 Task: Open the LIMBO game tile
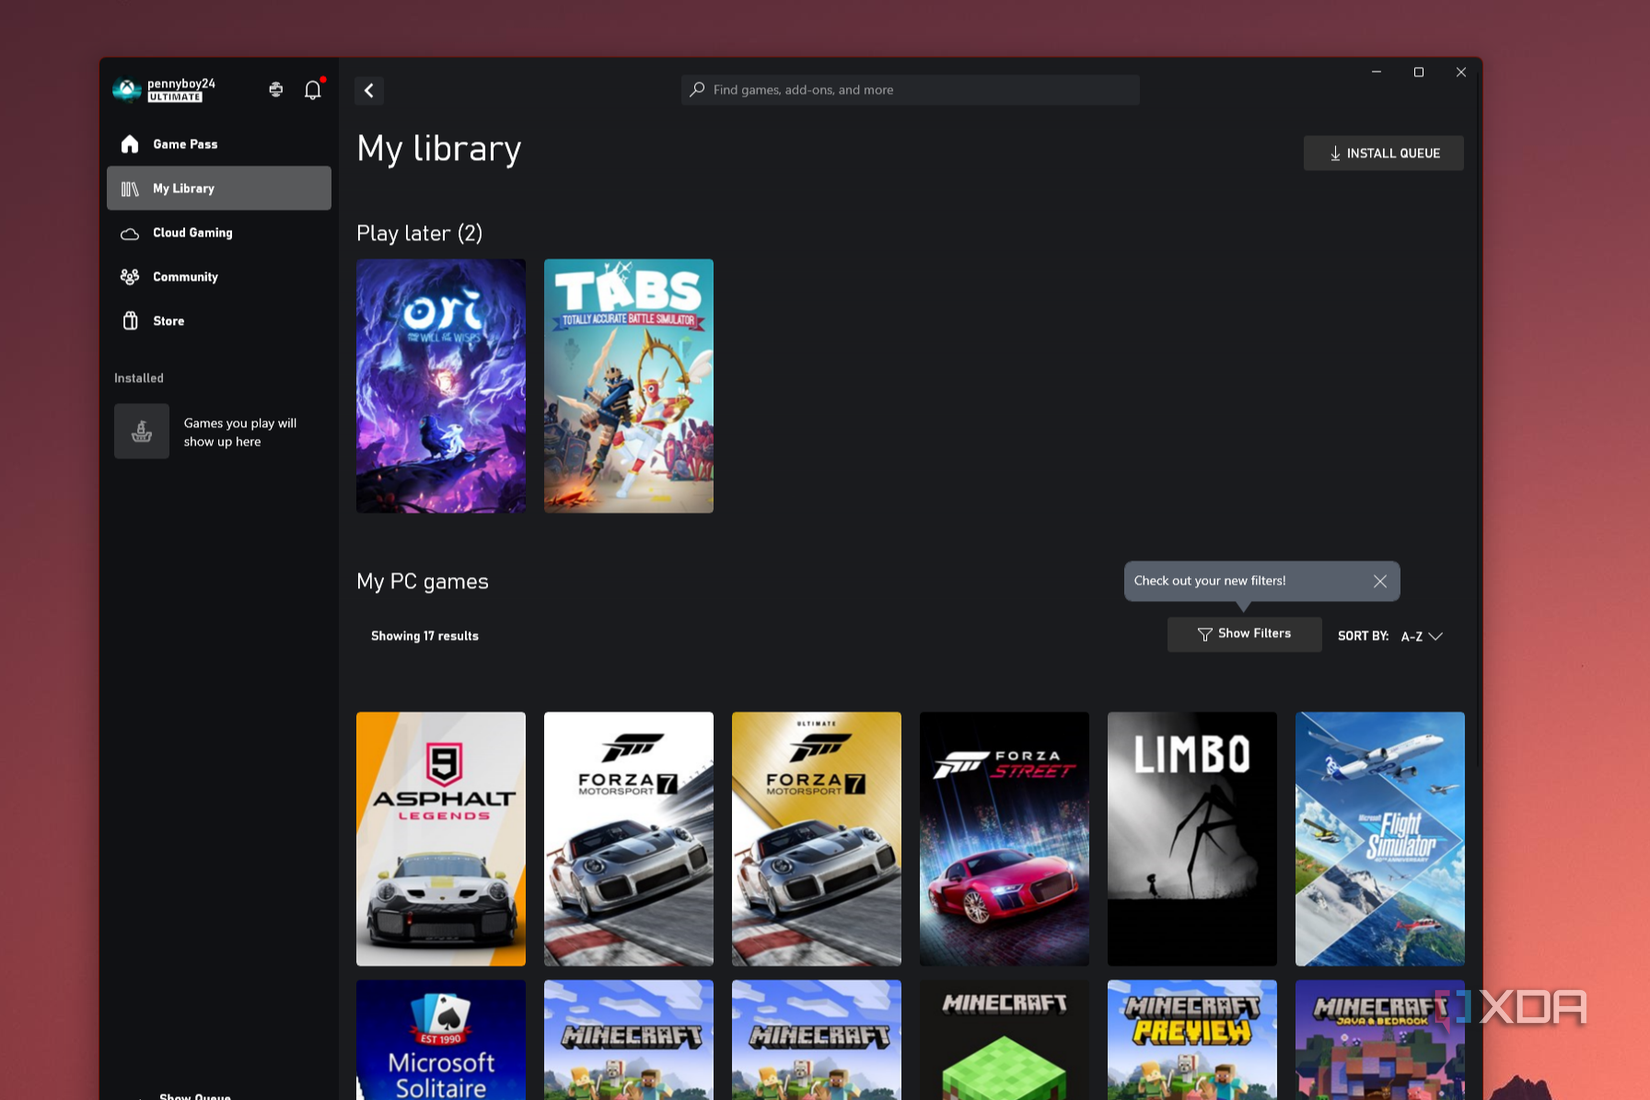point(1192,839)
